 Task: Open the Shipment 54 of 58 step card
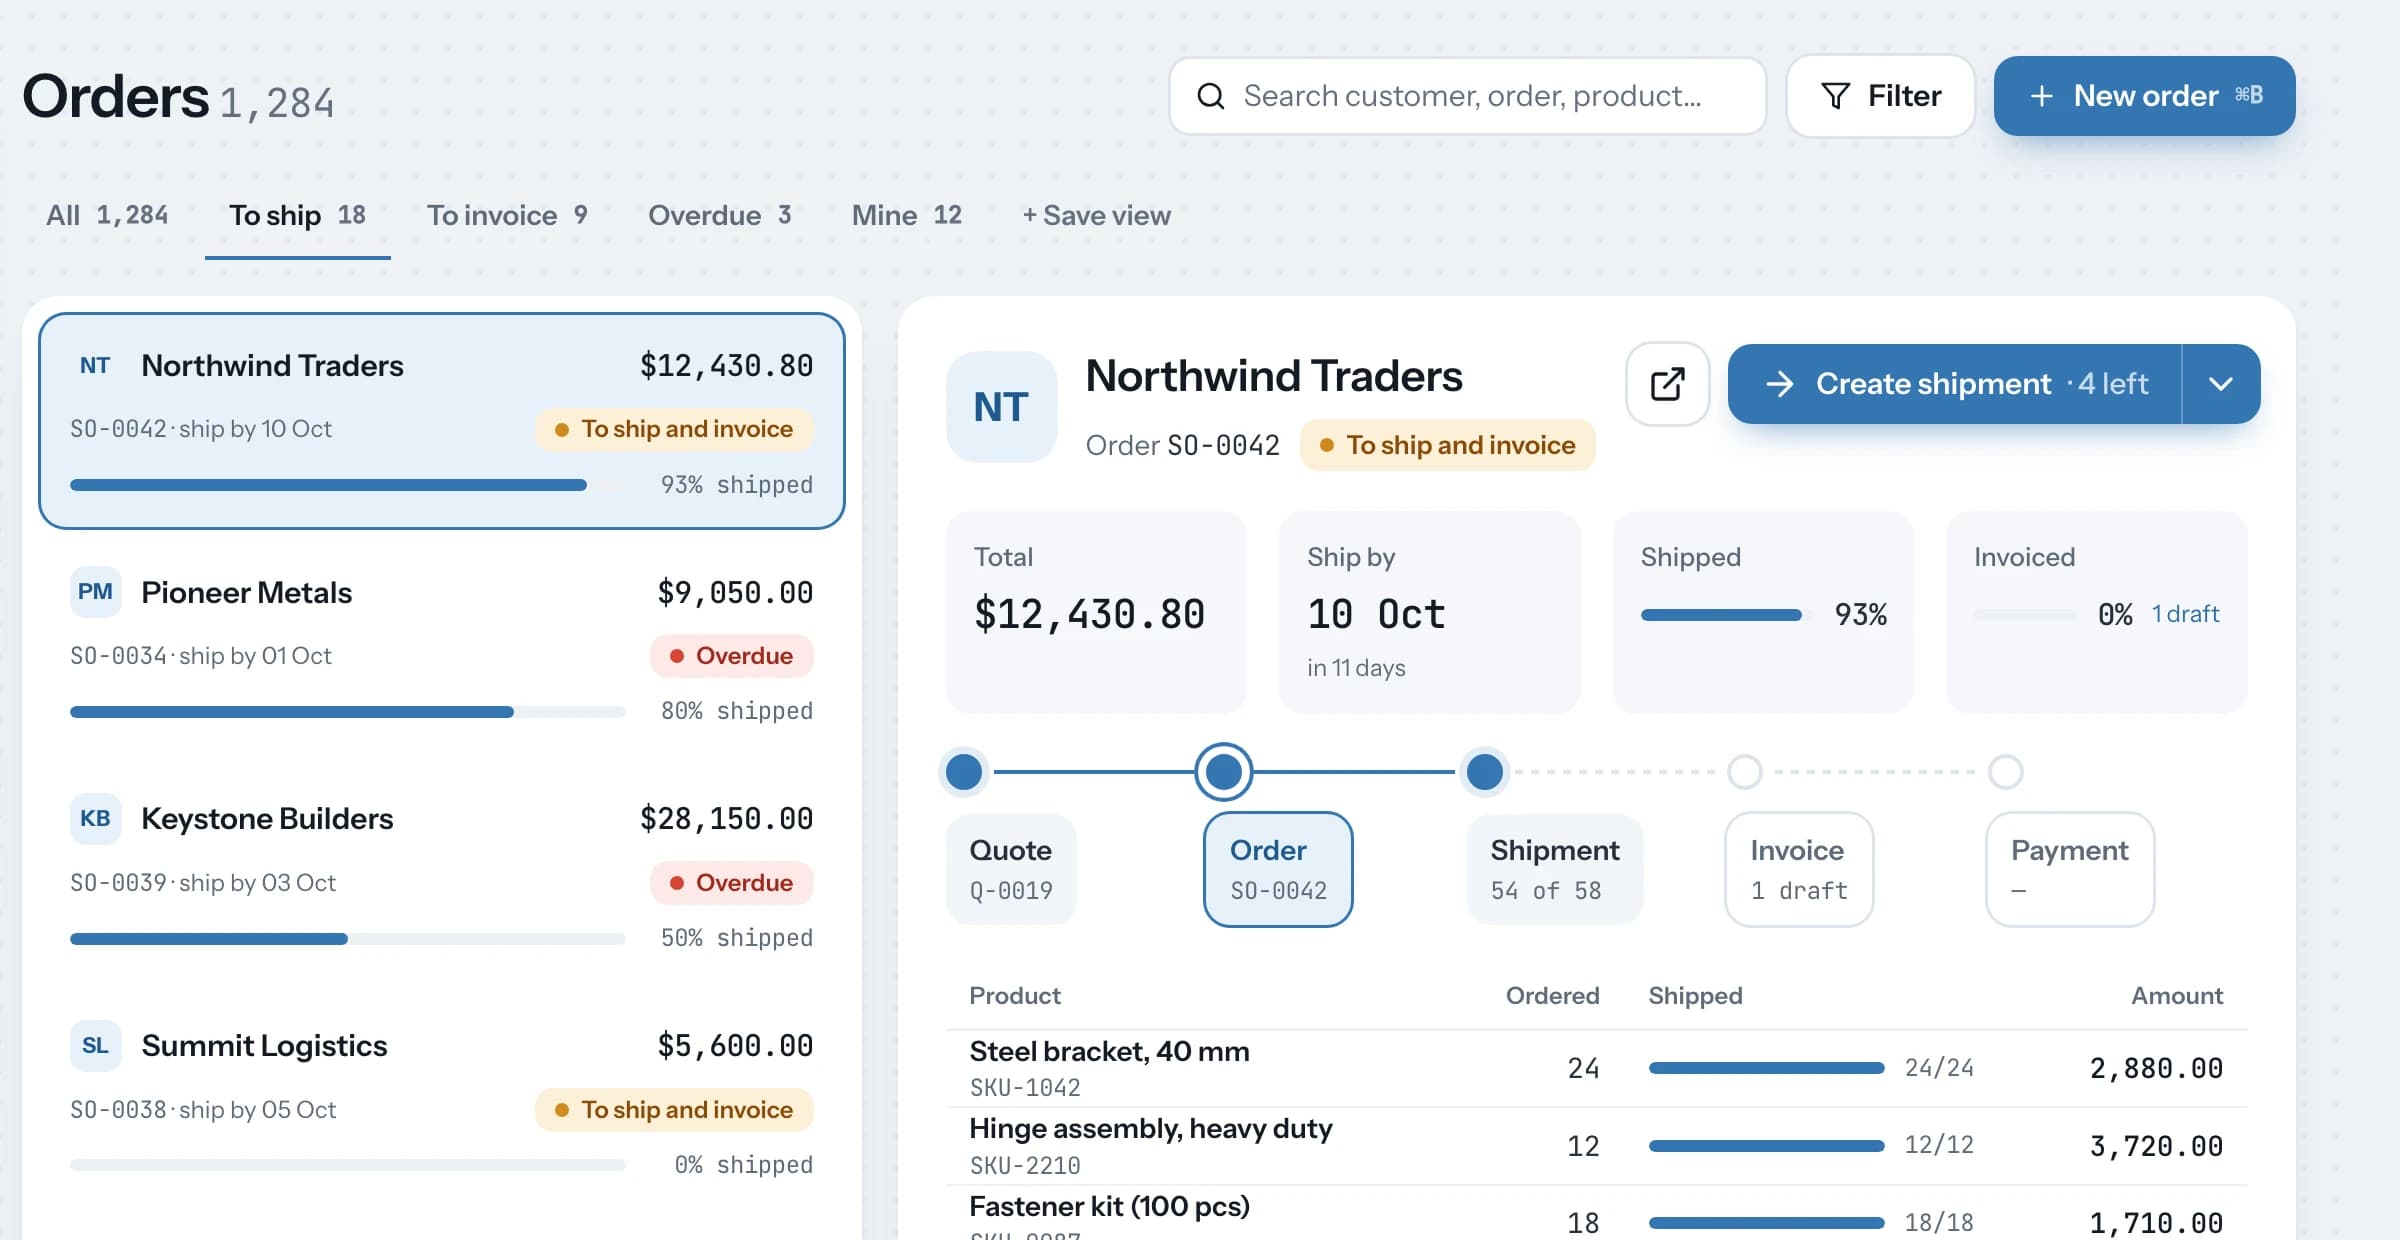point(1554,869)
